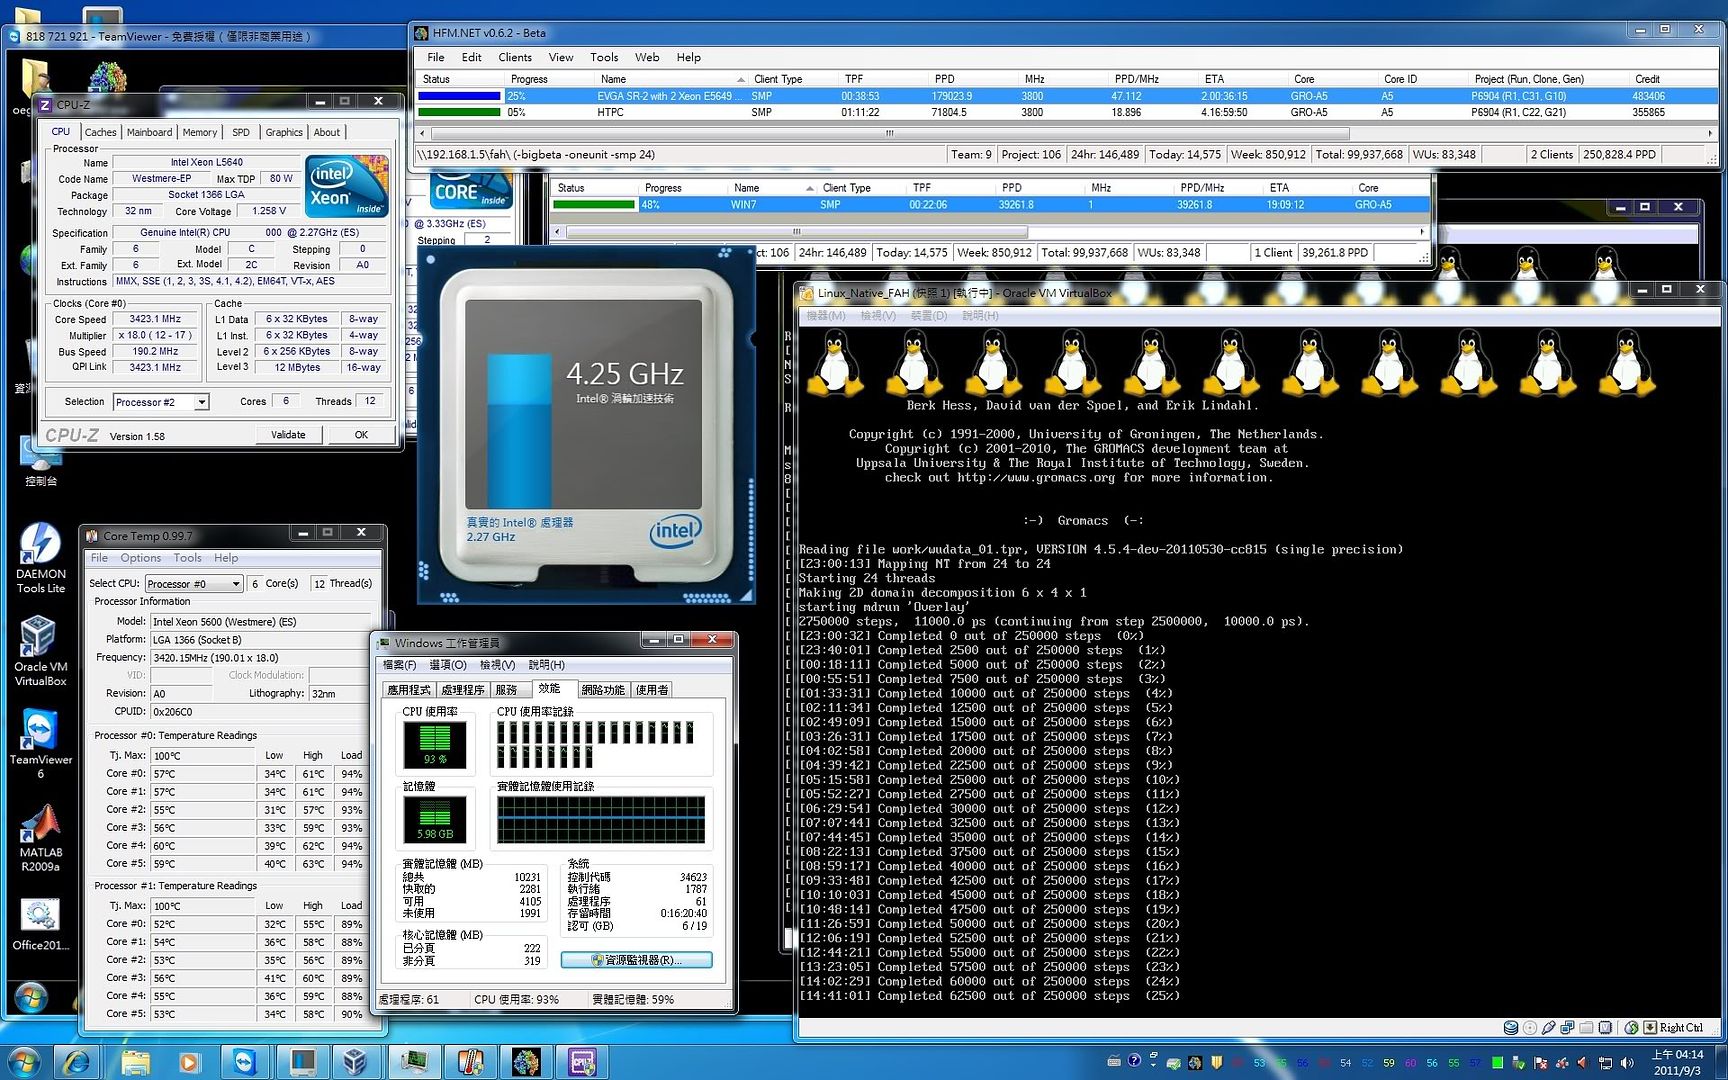Image resolution: width=1728 pixels, height=1080 pixels.
Task: Open HFM.NET Clients menu
Action: [515, 58]
